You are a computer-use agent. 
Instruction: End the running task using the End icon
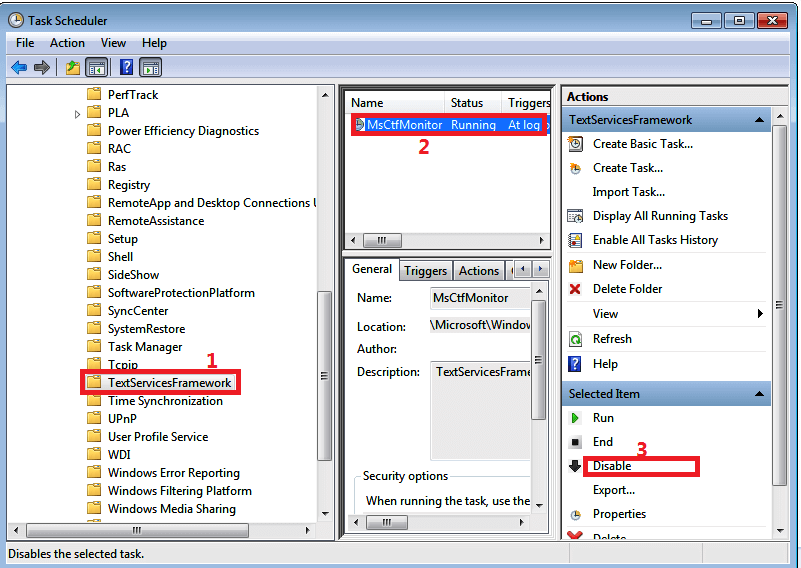click(575, 442)
